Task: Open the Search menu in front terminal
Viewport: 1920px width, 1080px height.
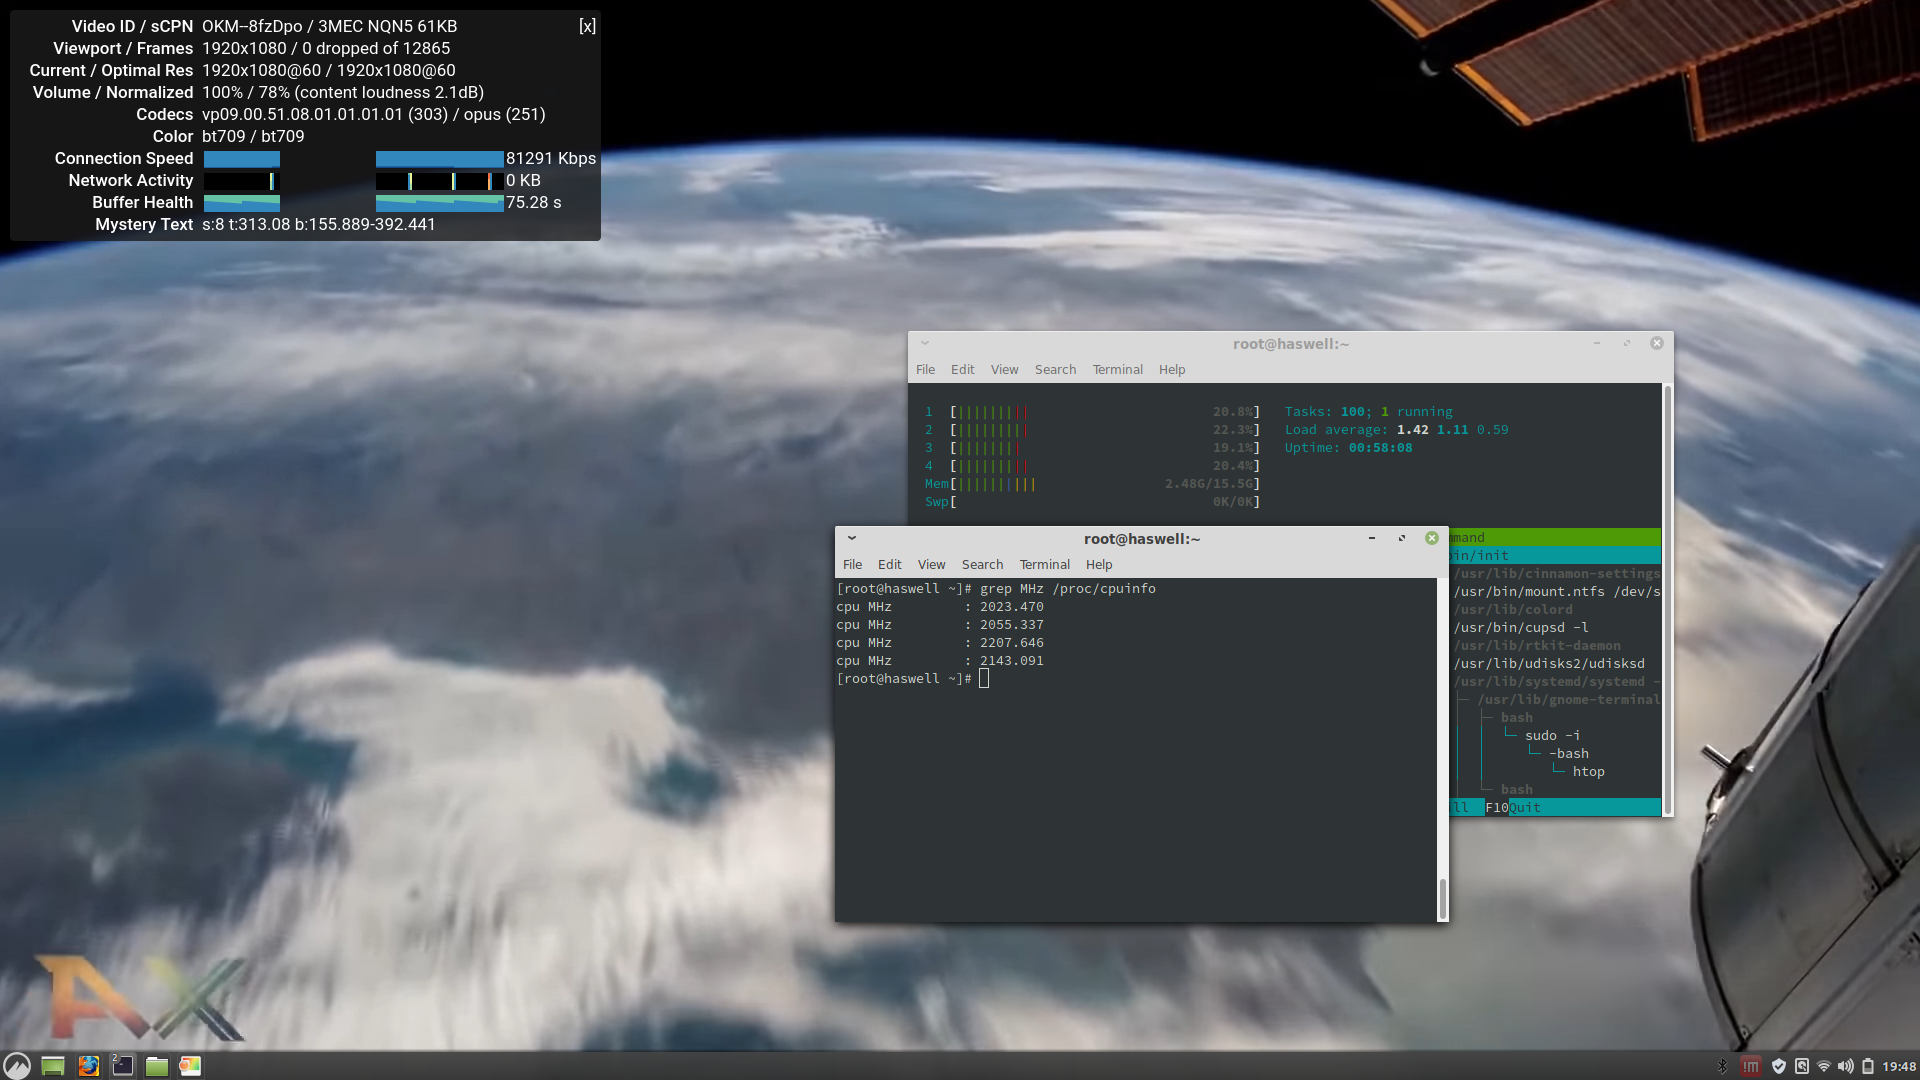Action: coord(982,565)
